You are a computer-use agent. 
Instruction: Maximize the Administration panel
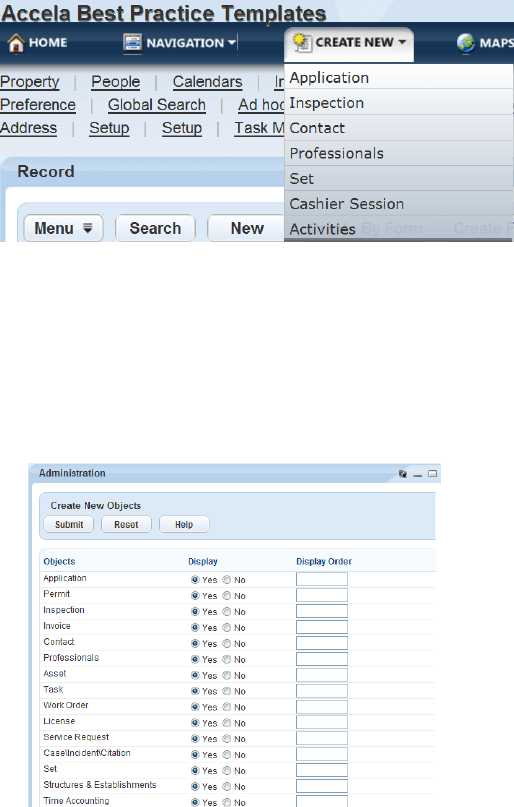tap(433, 473)
